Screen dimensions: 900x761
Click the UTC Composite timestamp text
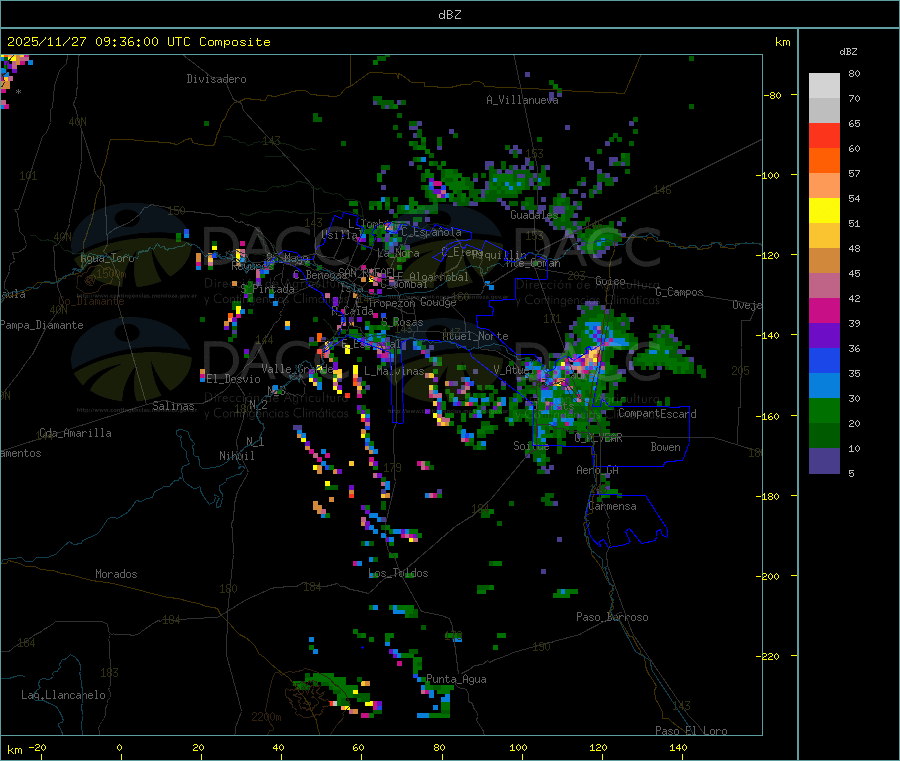click(x=138, y=42)
